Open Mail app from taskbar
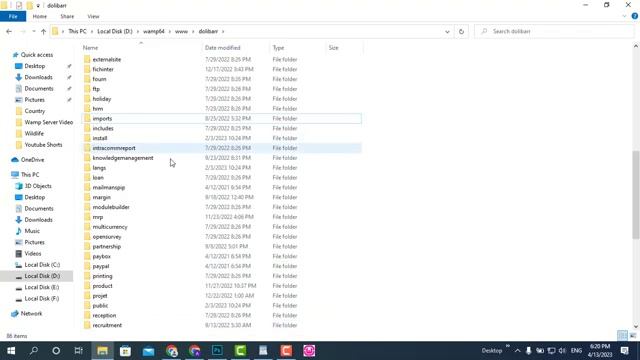The width and height of the screenshot is (640, 360). click(x=149, y=351)
